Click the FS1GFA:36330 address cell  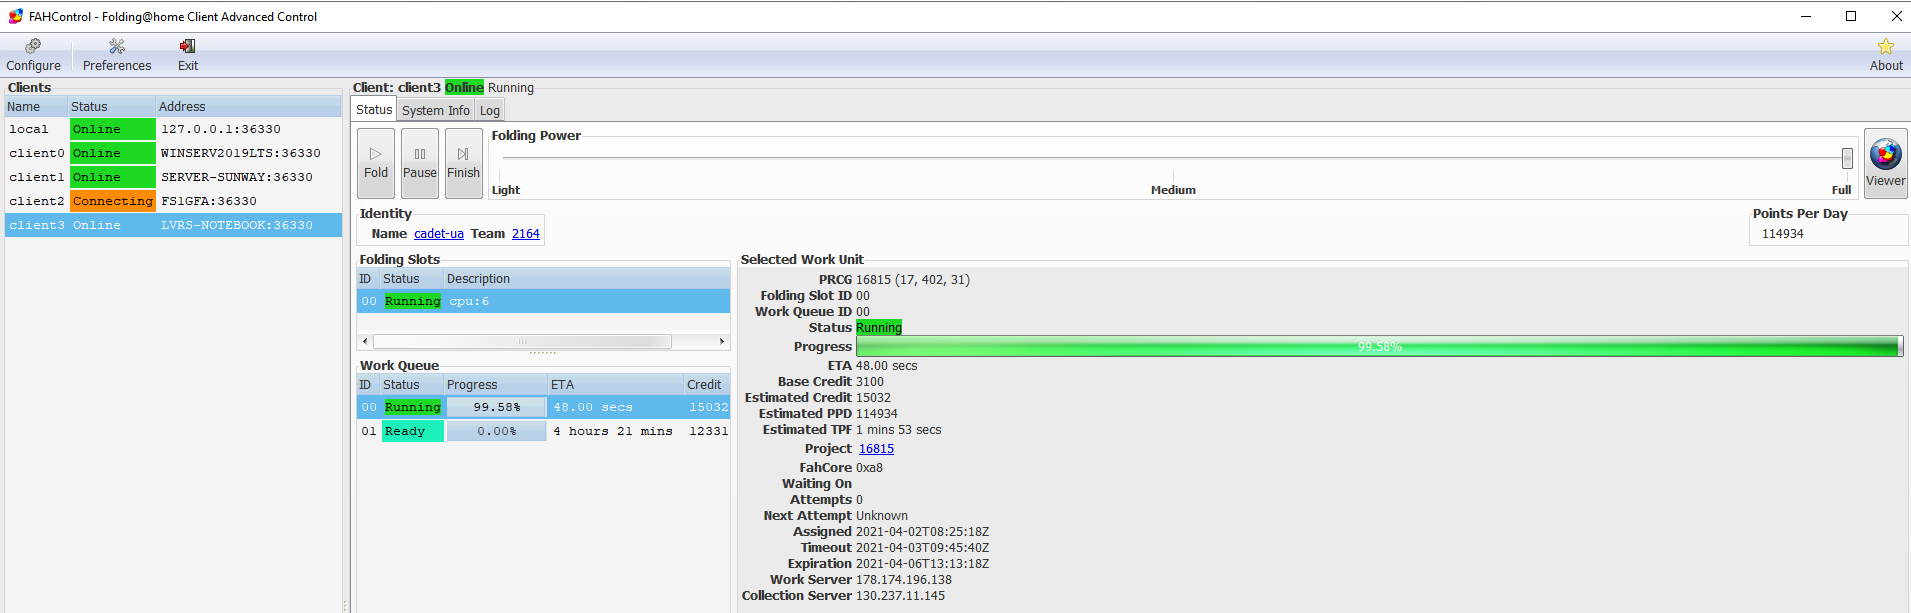click(209, 201)
